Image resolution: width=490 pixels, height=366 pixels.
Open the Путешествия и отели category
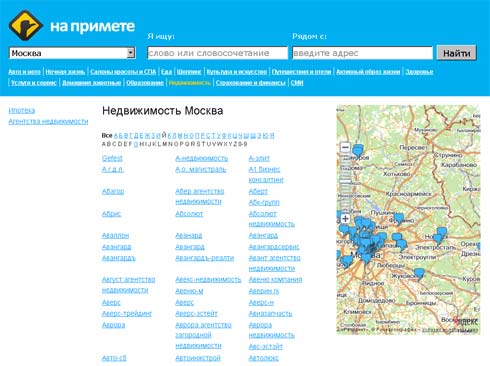tap(302, 72)
